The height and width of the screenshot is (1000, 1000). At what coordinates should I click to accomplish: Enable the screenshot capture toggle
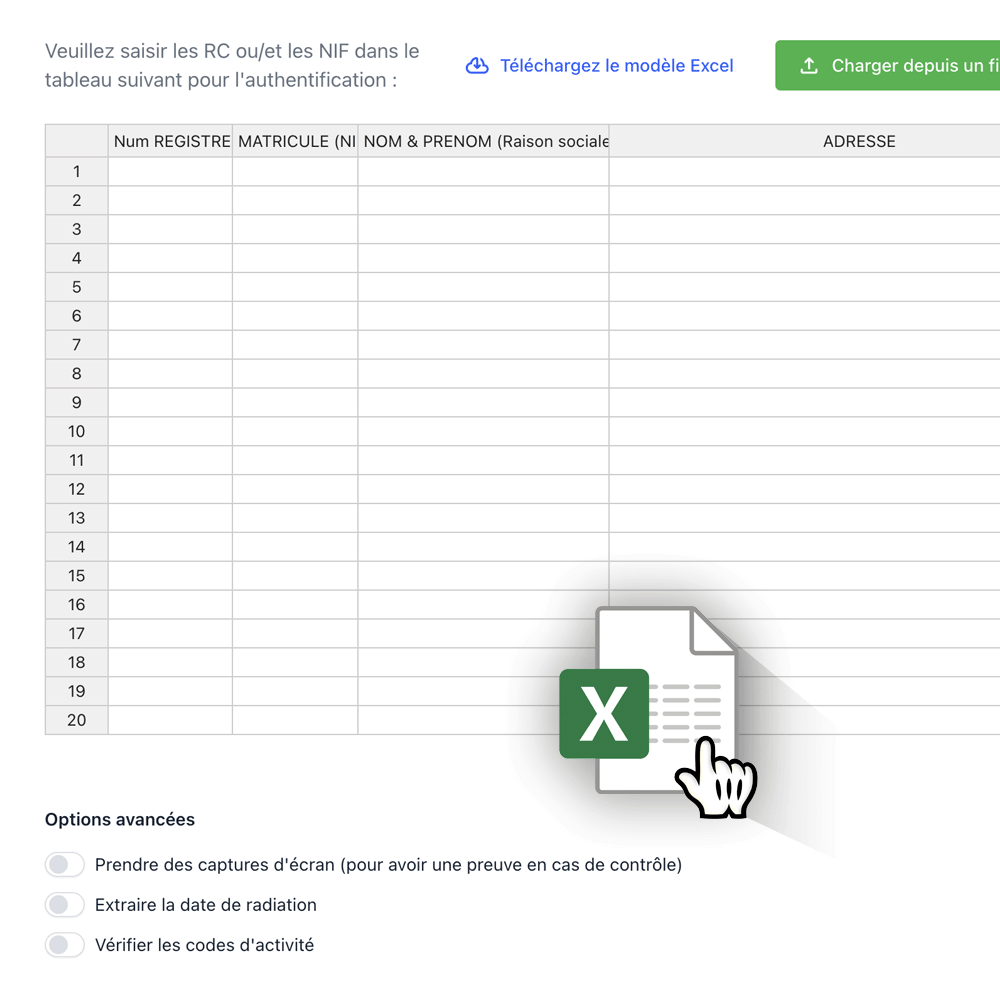pyautogui.click(x=64, y=865)
